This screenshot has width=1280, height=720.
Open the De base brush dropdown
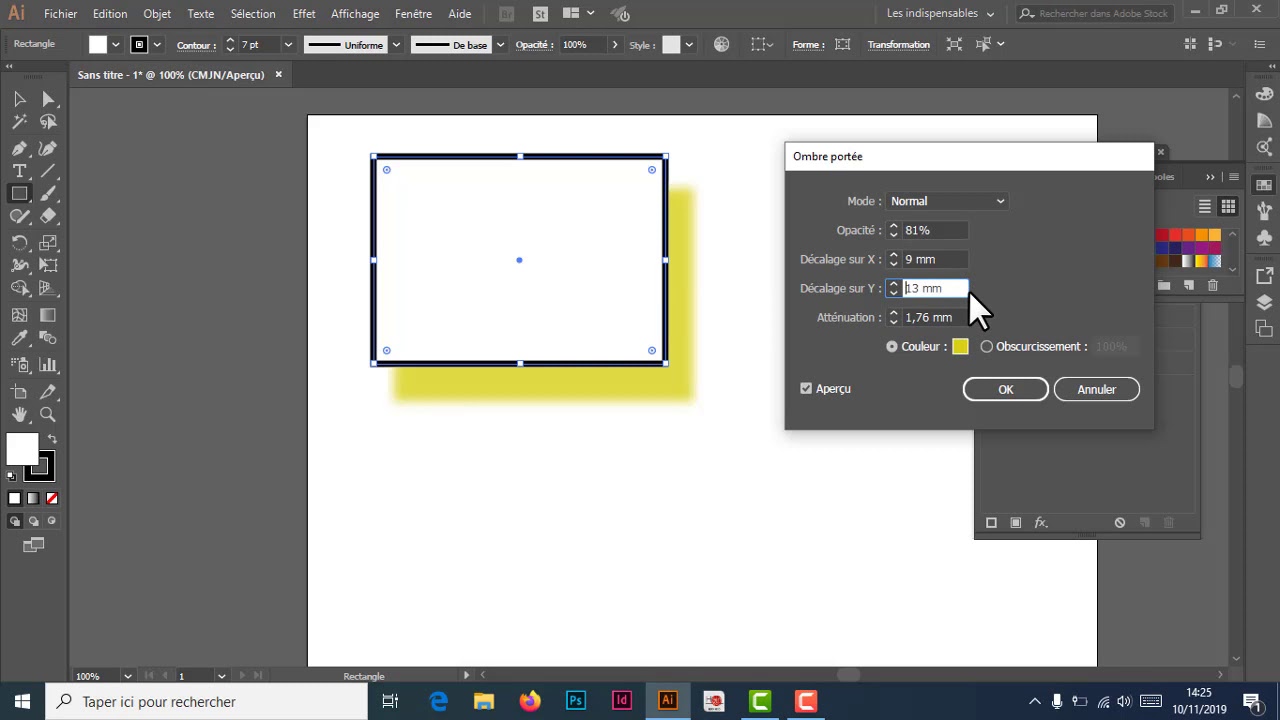click(501, 44)
